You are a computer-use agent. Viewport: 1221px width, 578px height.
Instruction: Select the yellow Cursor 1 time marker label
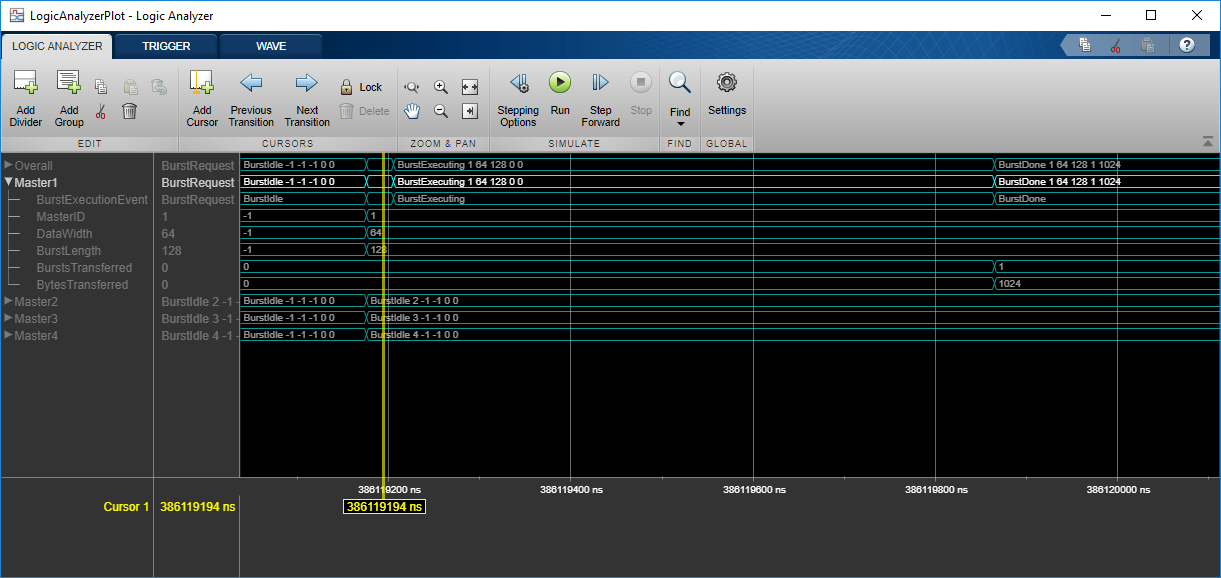tap(385, 507)
